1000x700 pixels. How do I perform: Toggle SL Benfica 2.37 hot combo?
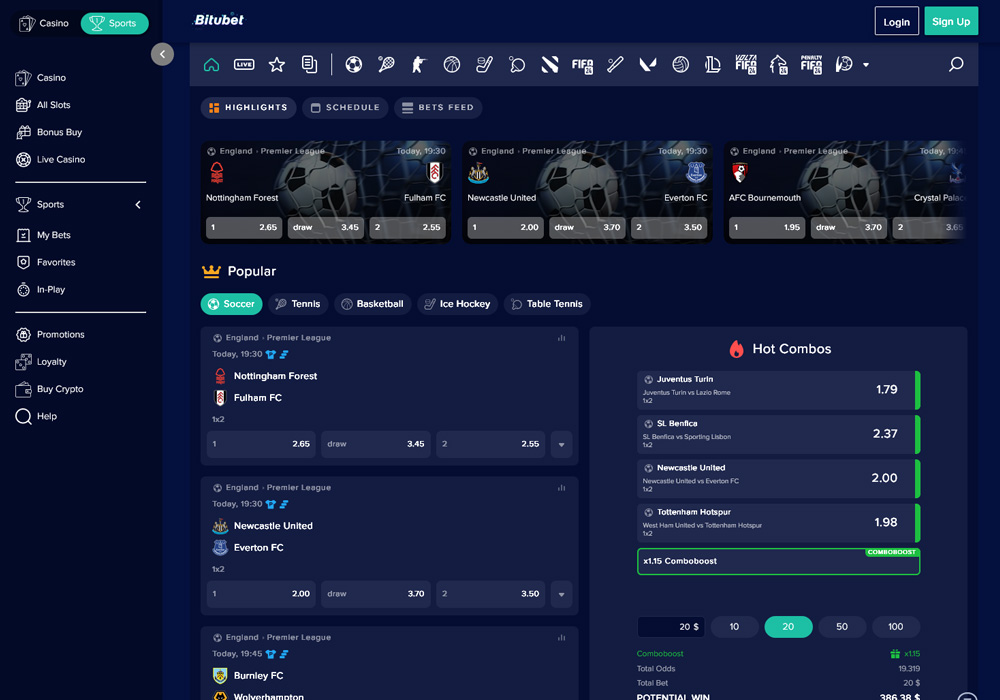tap(778, 434)
